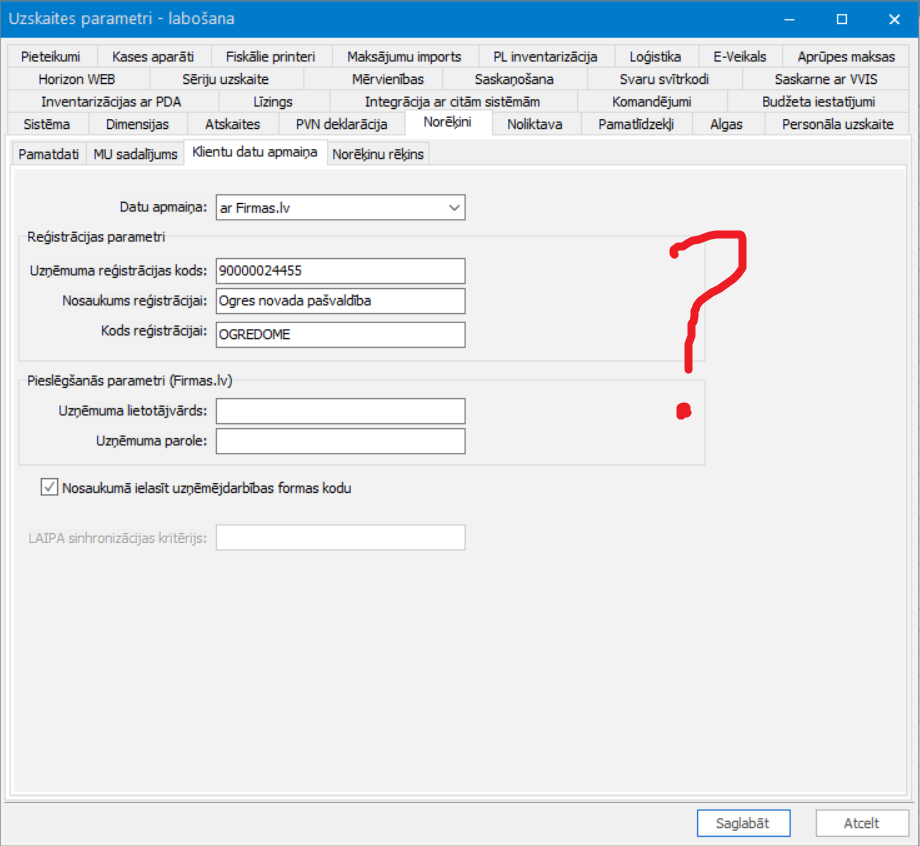Click the Uzņēmuma parole field
This screenshot has width=920, height=846.
(340, 441)
